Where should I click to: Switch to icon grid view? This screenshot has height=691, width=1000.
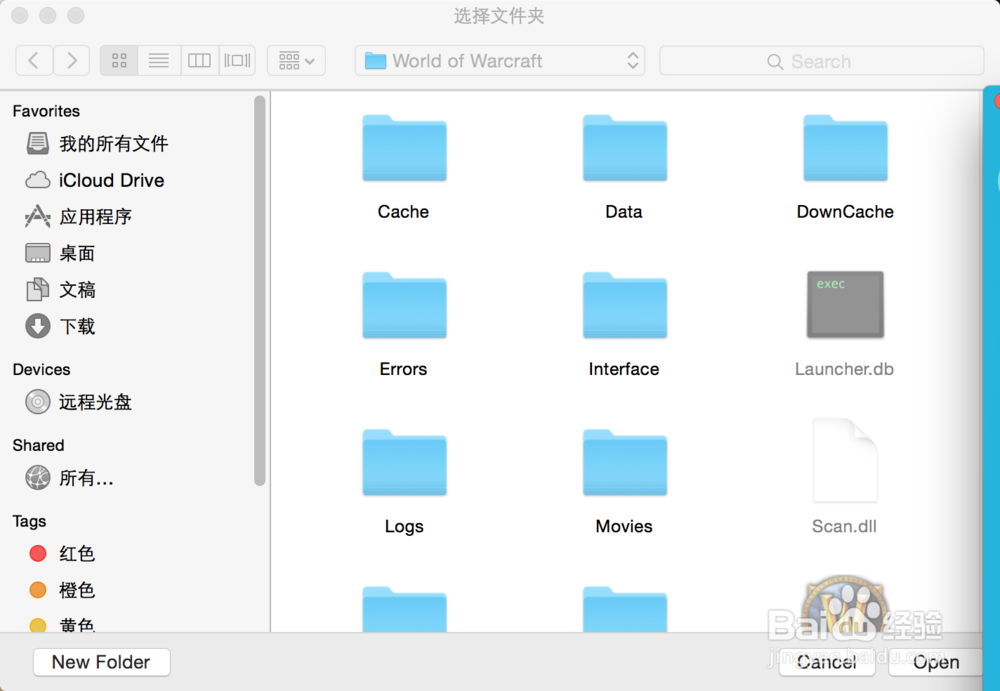tap(119, 61)
